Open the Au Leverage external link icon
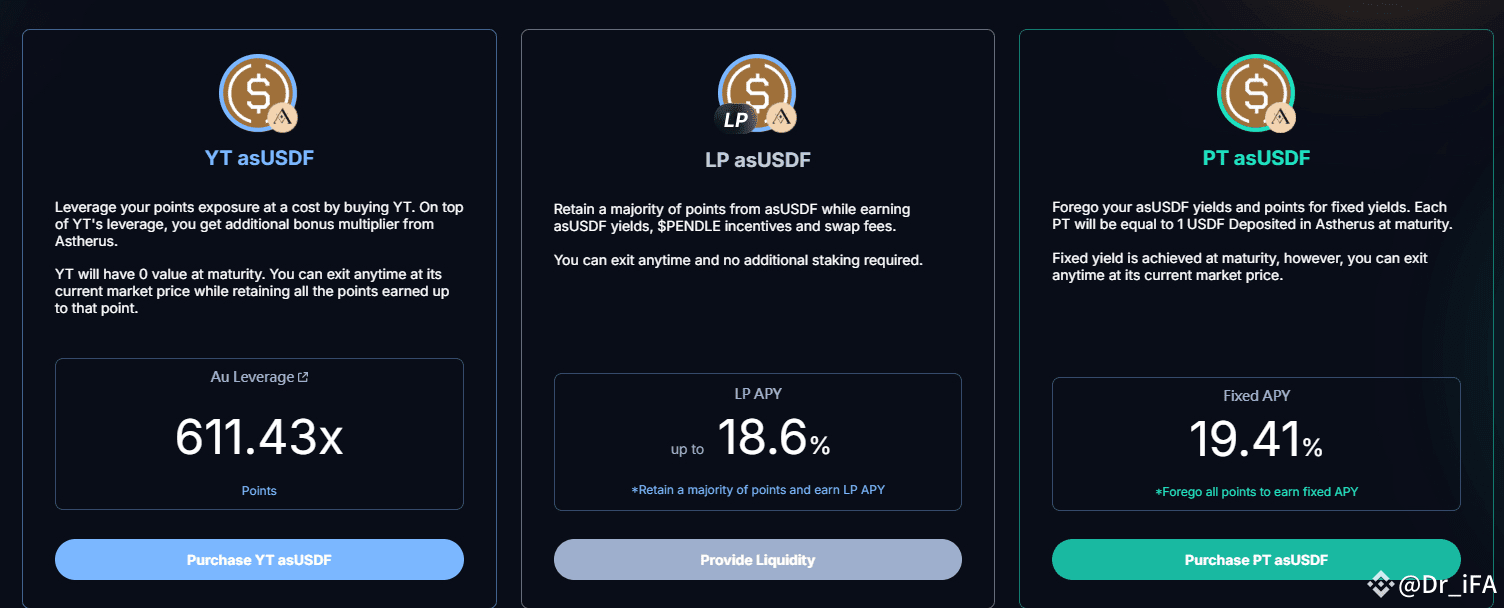Image resolution: width=1504 pixels, height=608 pixels. pos(304,378)
